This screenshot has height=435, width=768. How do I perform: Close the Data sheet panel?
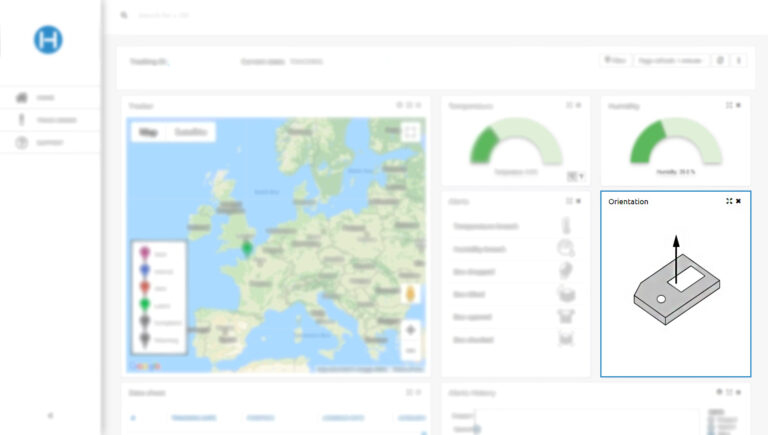[x=418, y=392]
